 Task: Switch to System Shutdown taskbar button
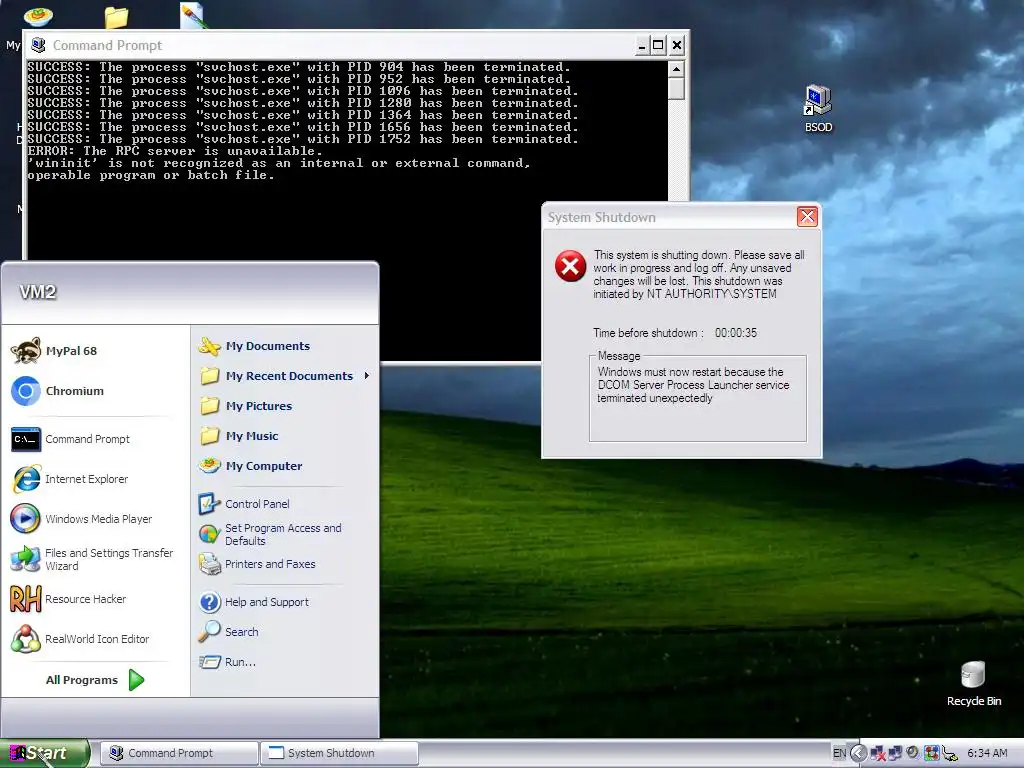[x=339, y=753]
